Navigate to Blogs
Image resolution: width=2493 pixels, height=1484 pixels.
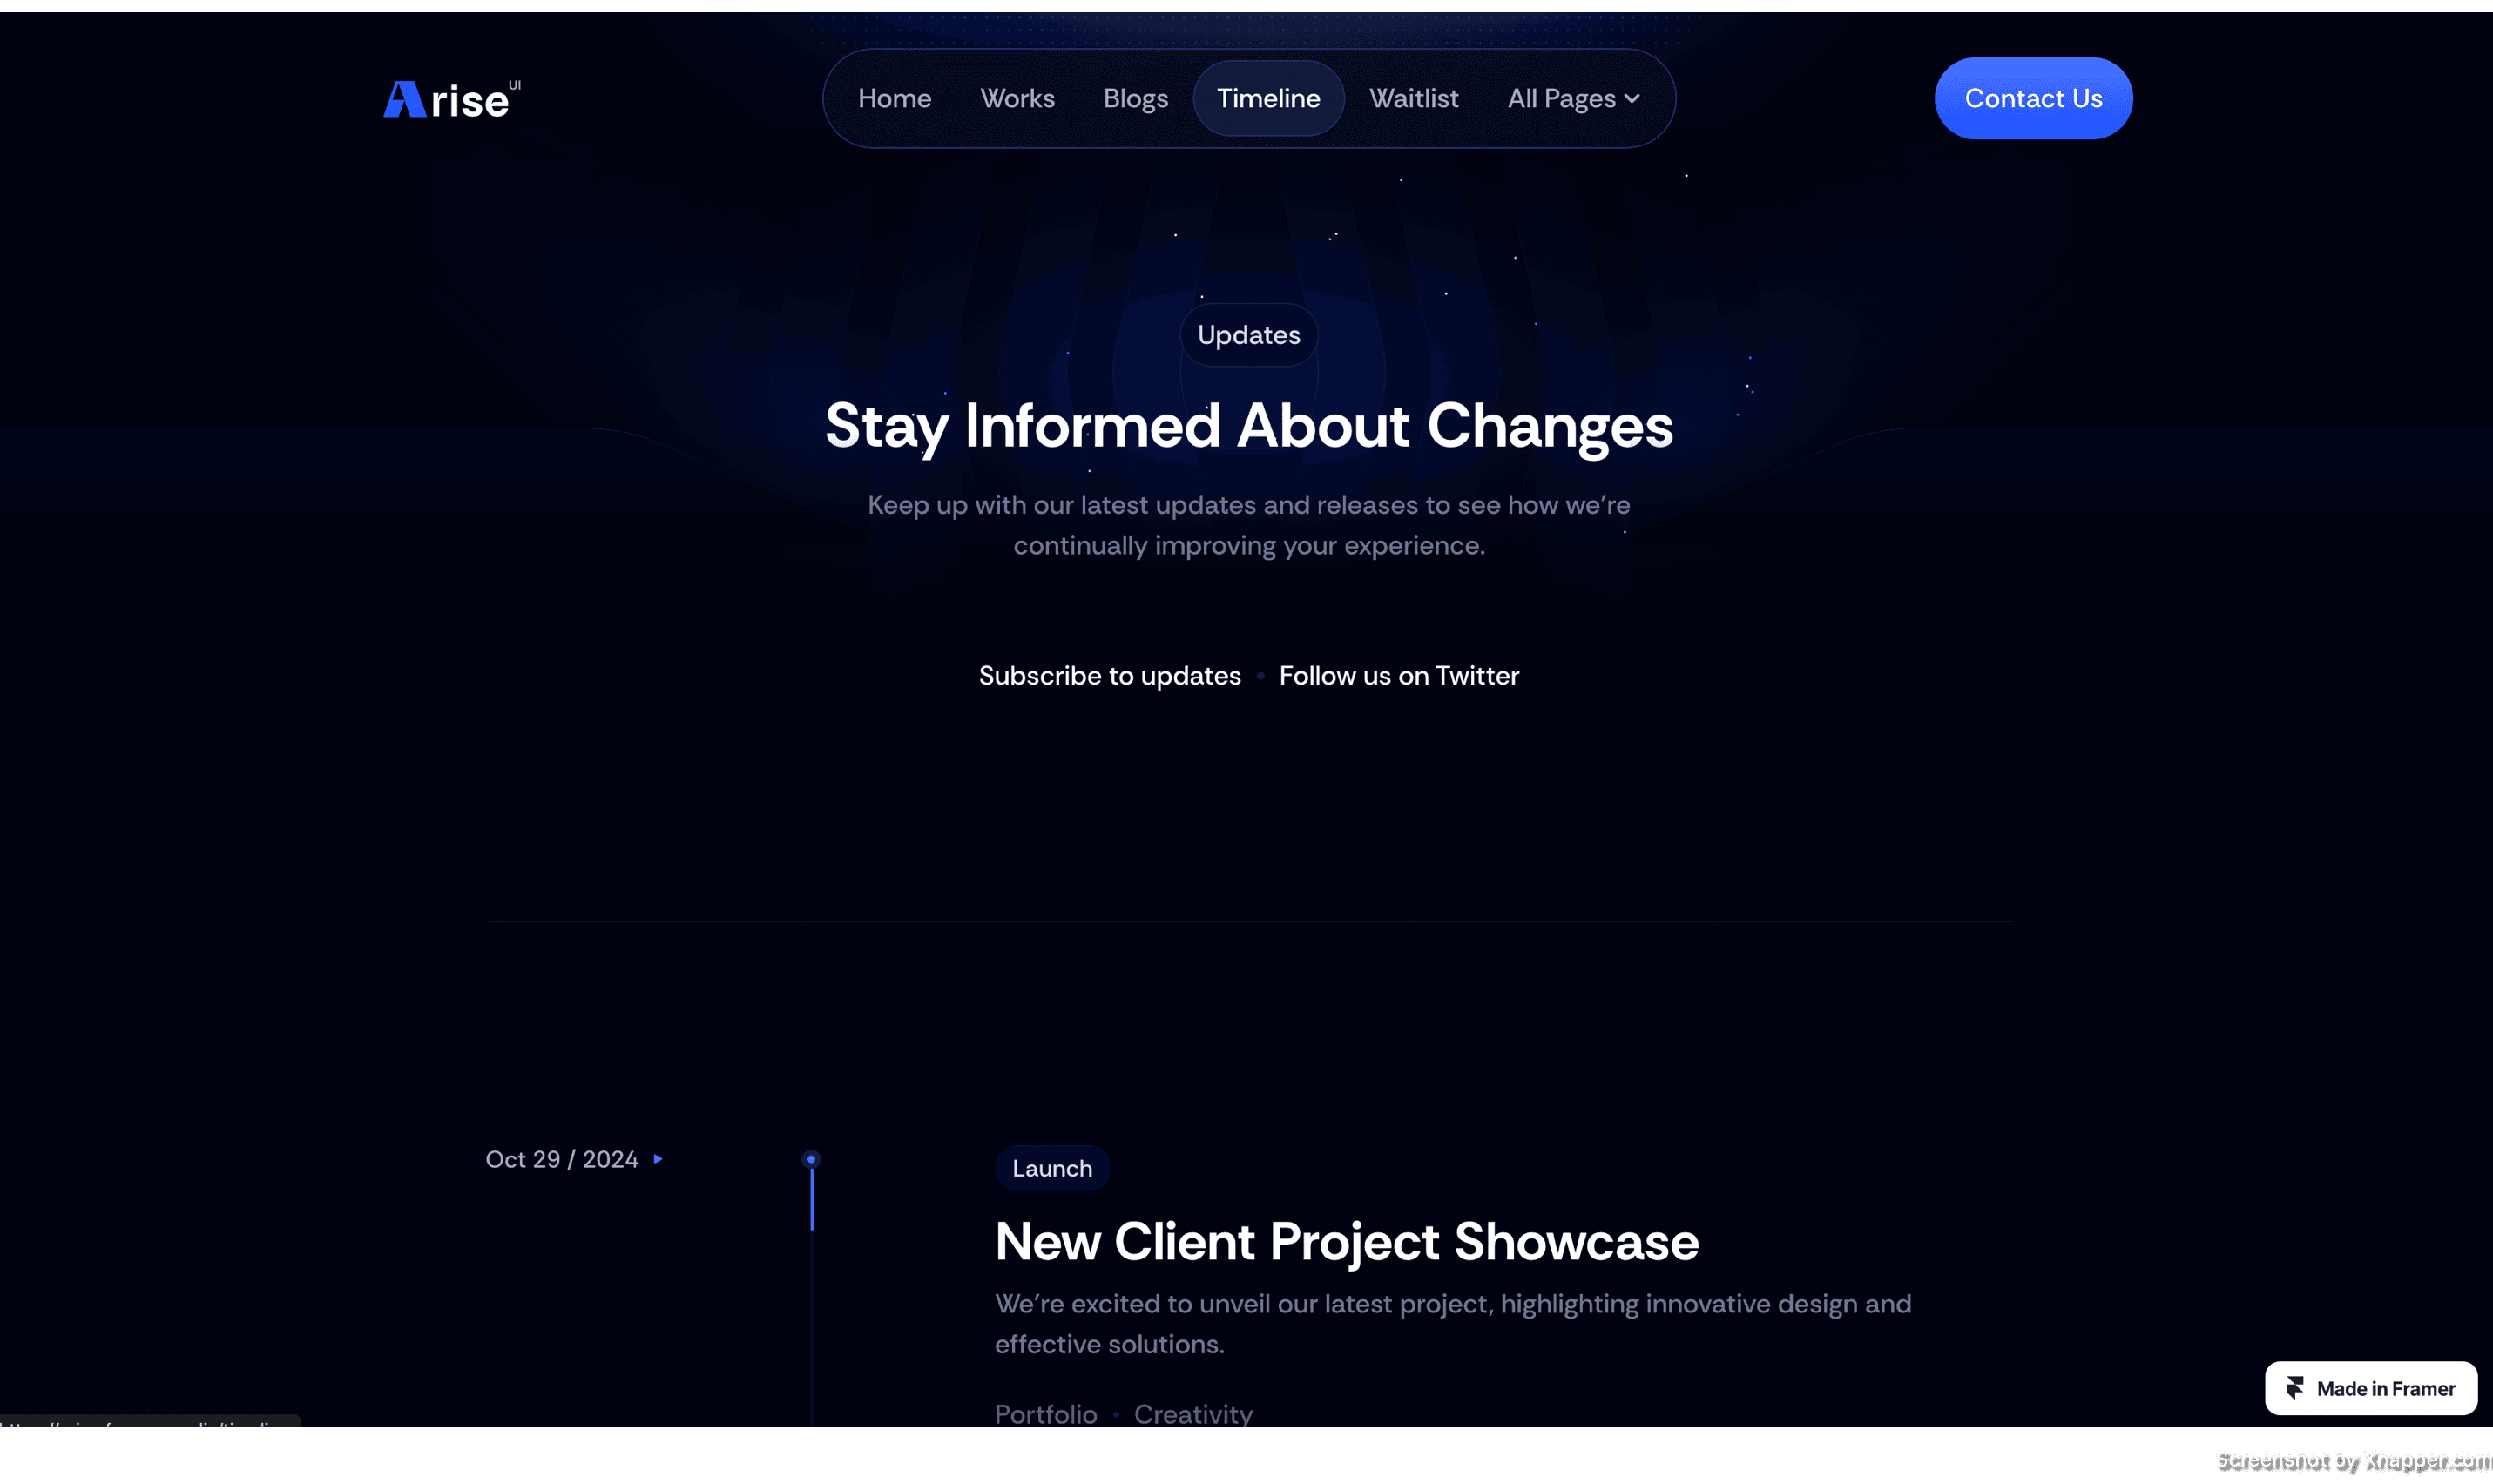click(1135, 99)
